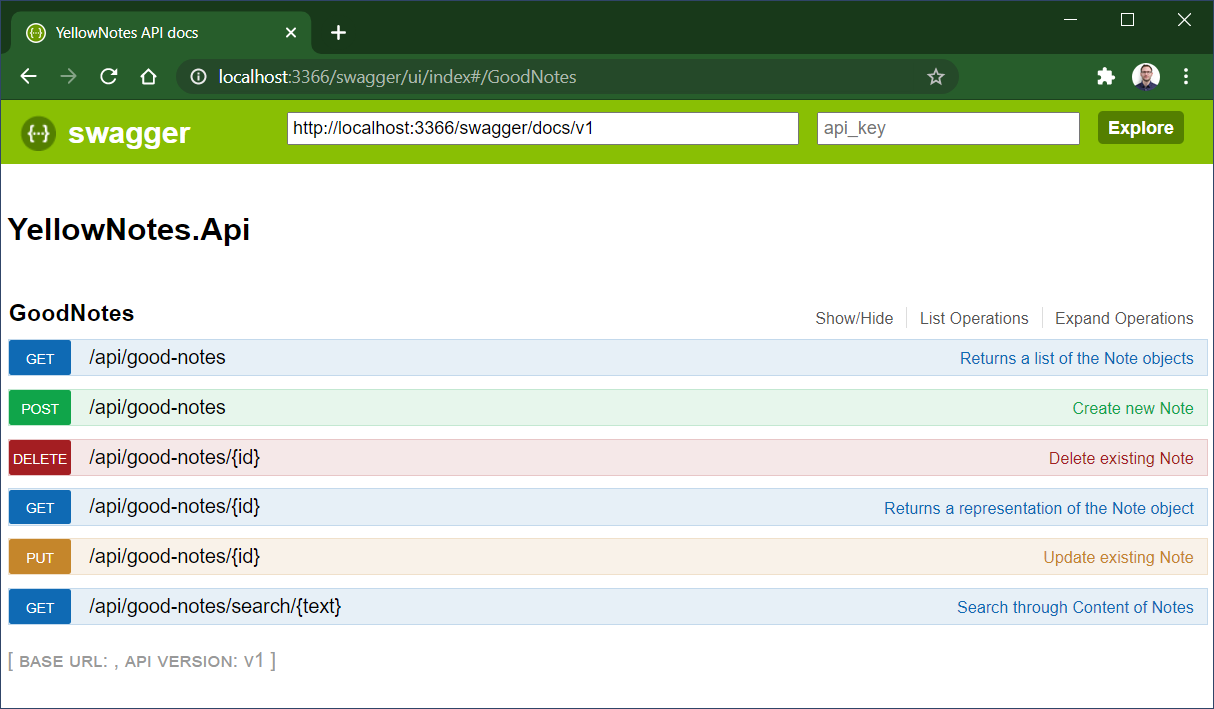Click the browser forward arrow
Viewport: 1214px width, 709px height.
click(x=68, y=77)
